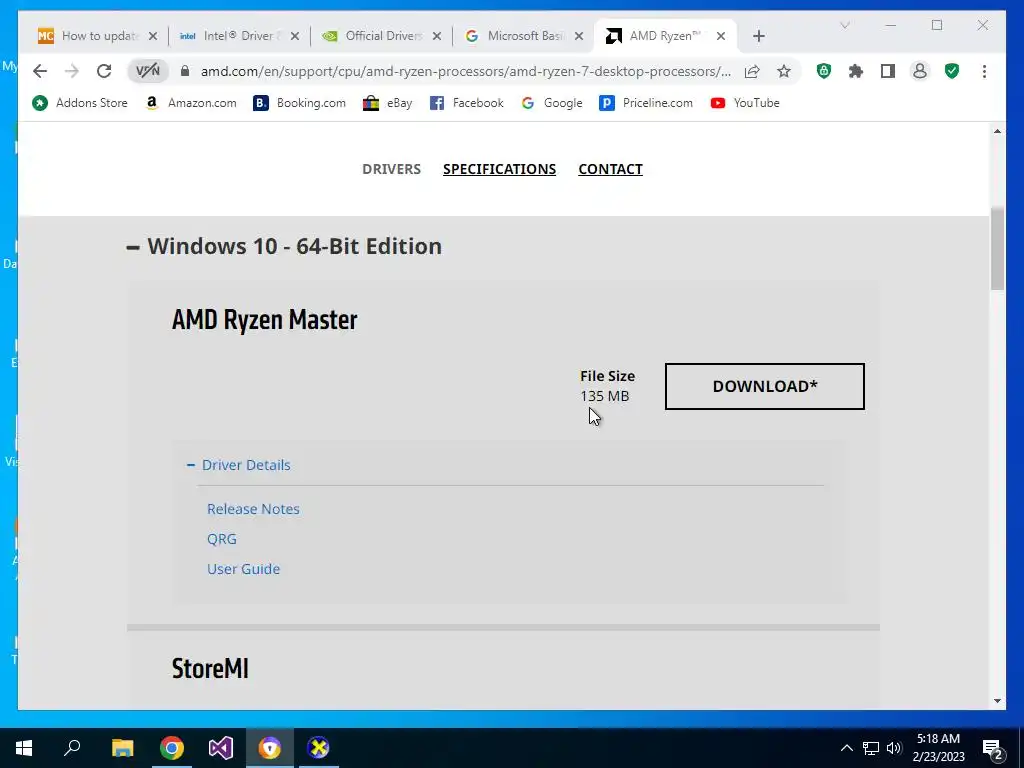
Task: Click the 'AMD Ryzen Master' heading
Action: (x=264, y=320)
